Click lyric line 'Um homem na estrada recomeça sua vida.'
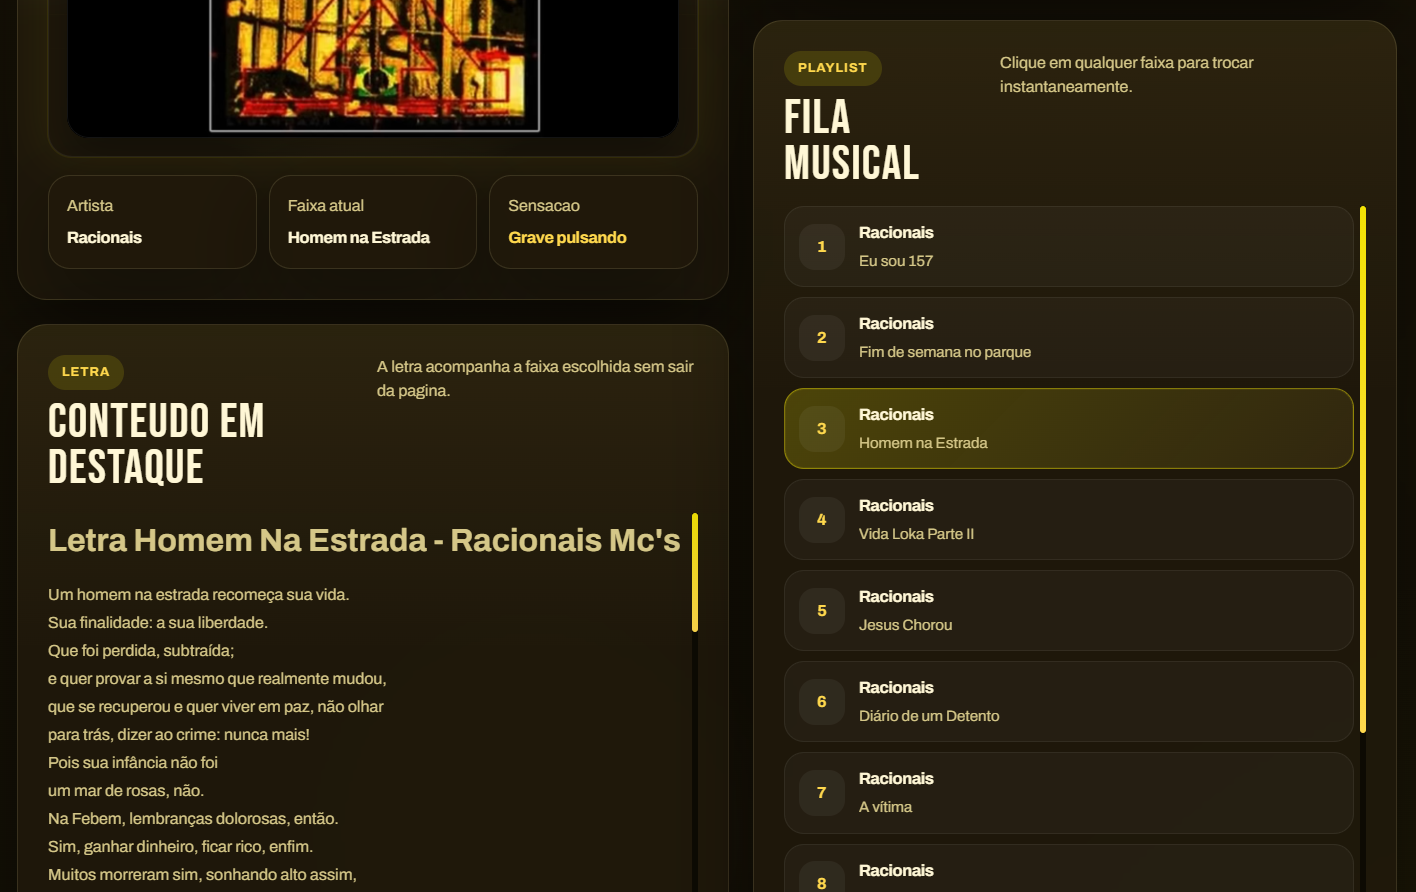 click(199, 595)
